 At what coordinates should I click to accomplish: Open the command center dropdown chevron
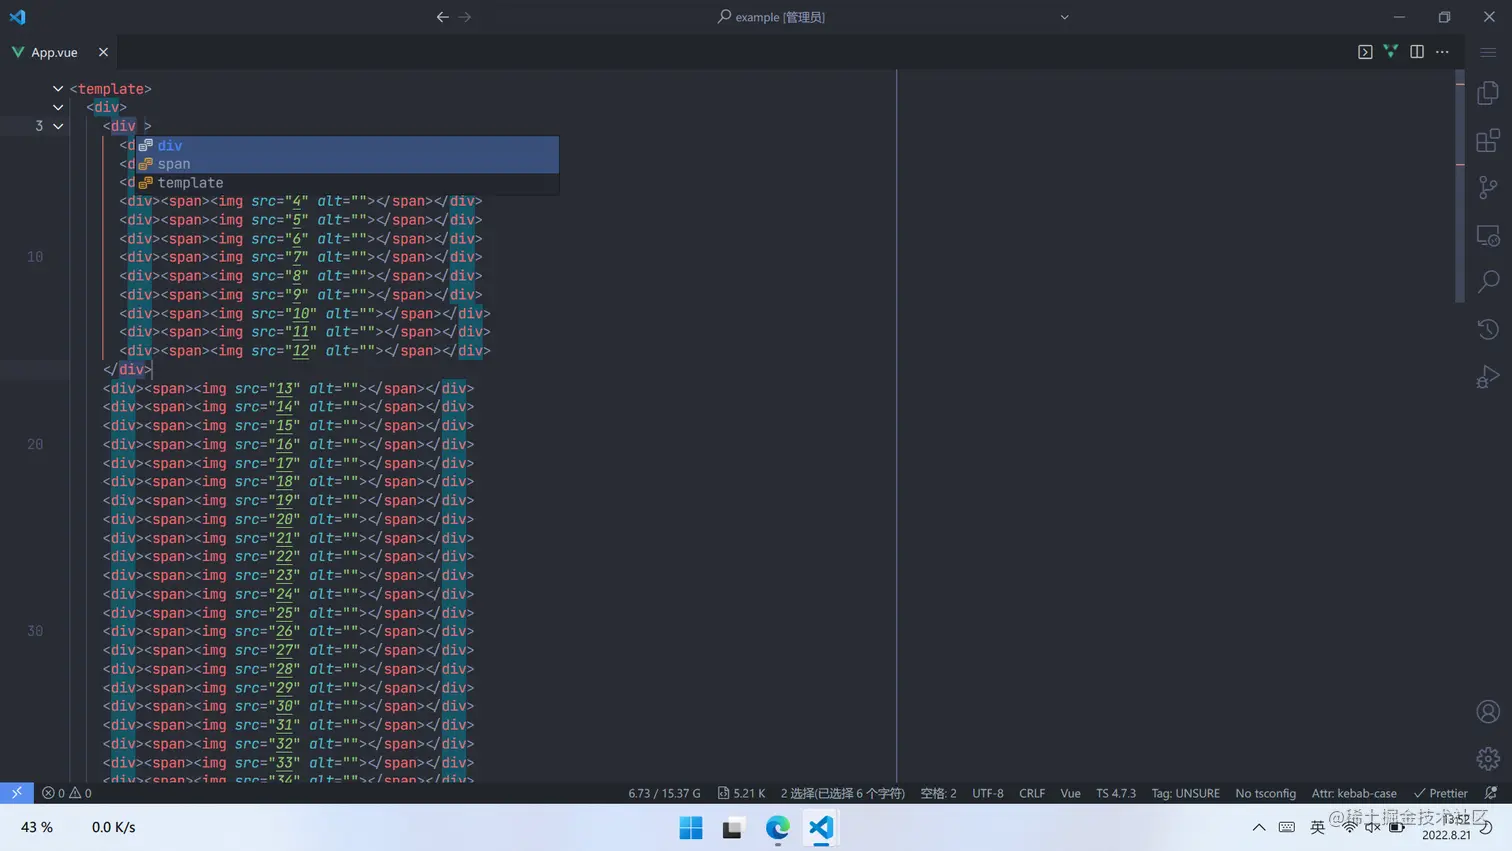(1064, 17)
